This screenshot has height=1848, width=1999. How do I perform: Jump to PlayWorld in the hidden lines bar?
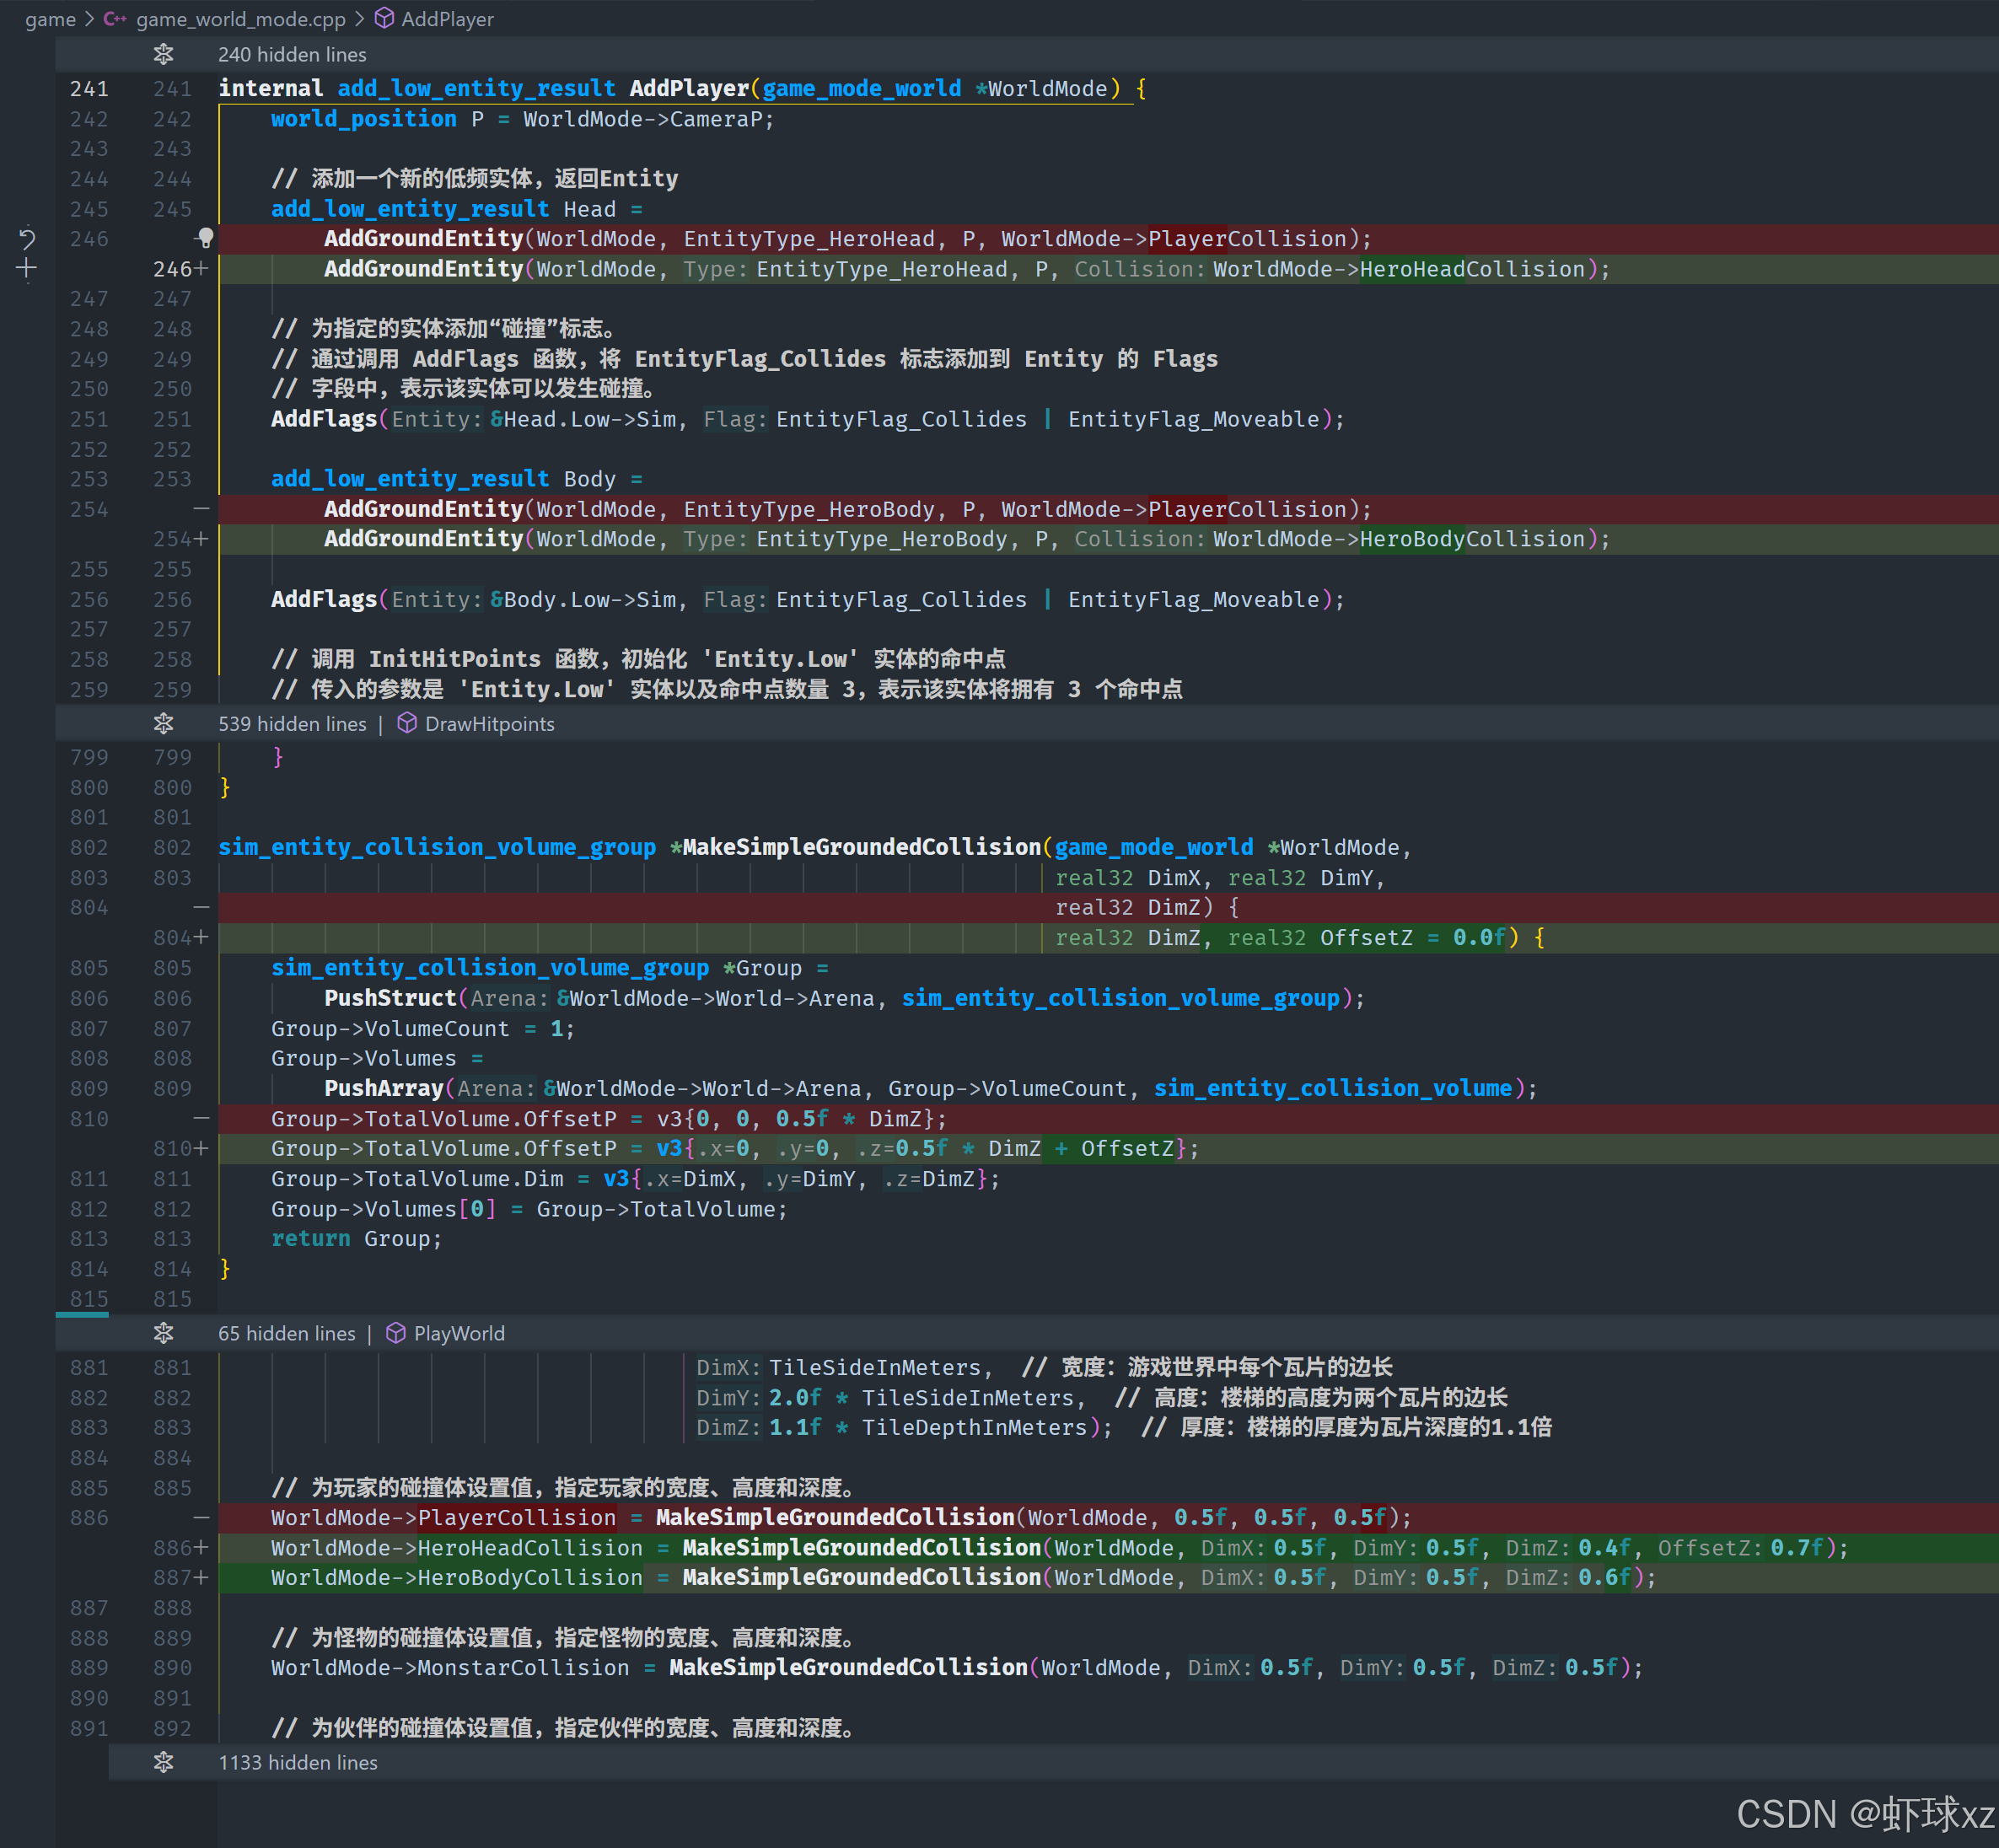(x=459, y=1333)
